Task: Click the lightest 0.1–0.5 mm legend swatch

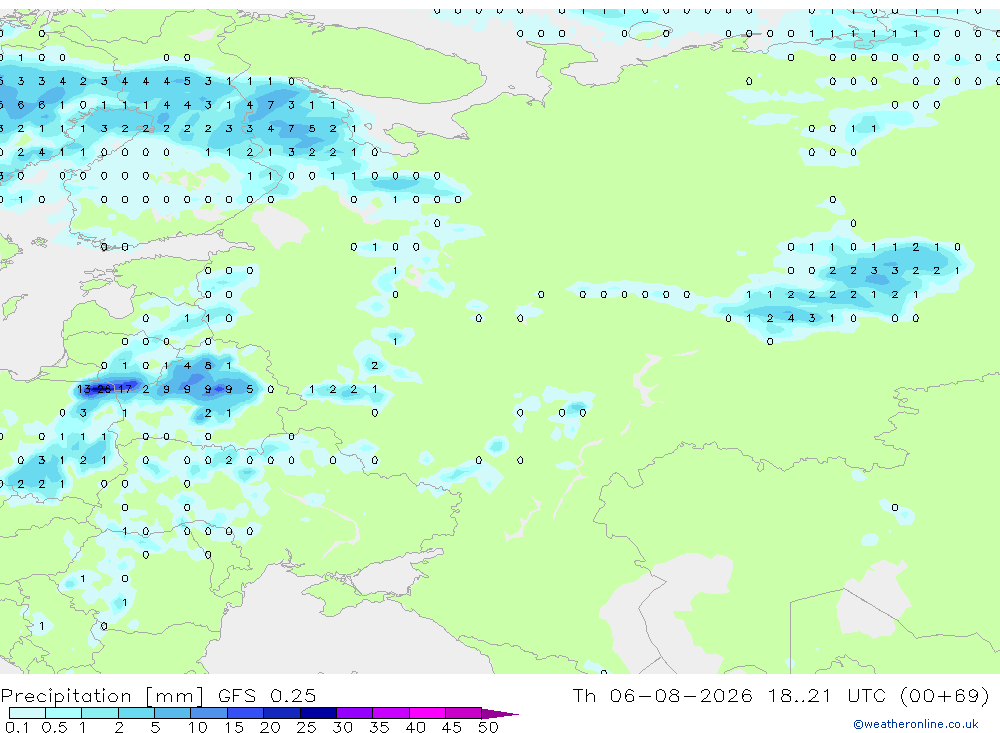Action: point(27,713)
